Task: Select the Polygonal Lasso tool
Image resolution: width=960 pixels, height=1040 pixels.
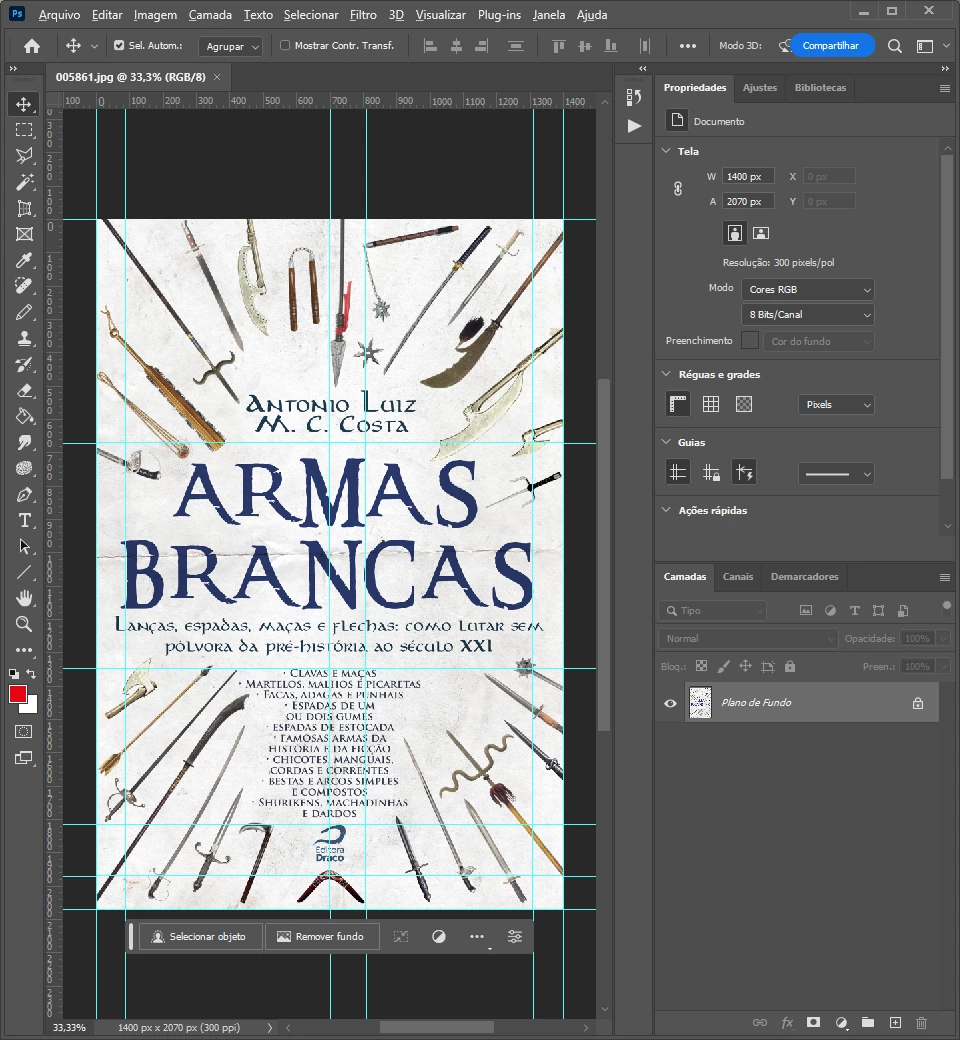Action: point(24,156)
